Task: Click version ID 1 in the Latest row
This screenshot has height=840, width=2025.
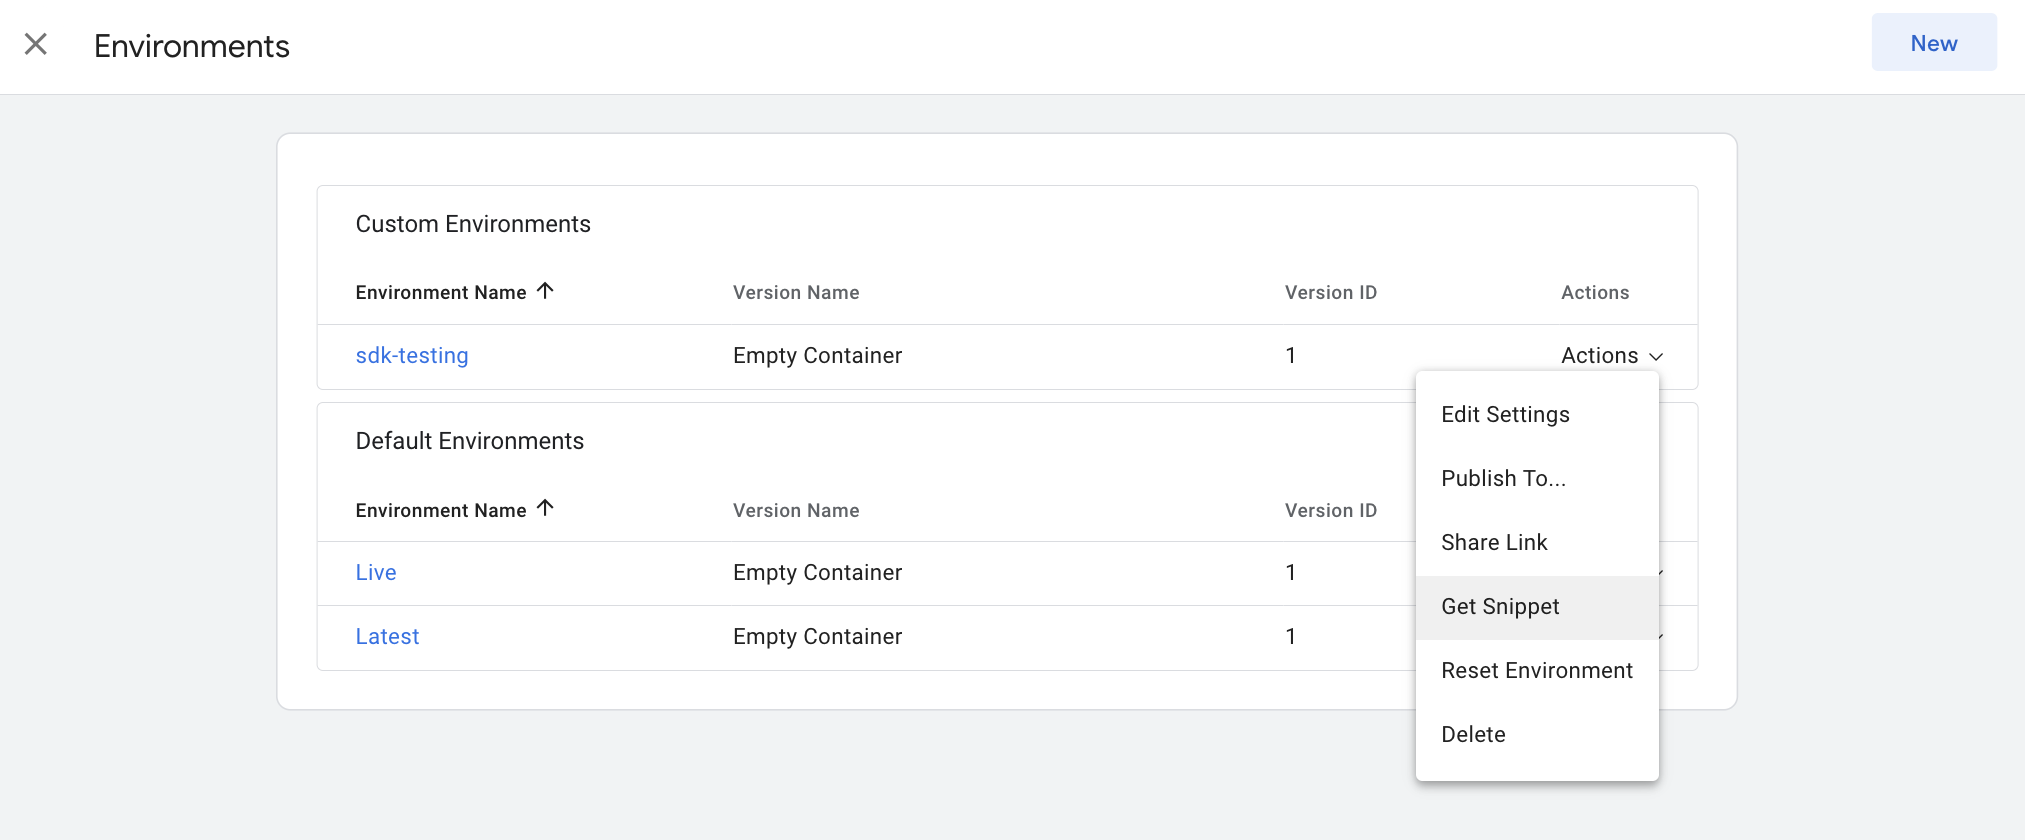Action: click(x=1291, y=637)
